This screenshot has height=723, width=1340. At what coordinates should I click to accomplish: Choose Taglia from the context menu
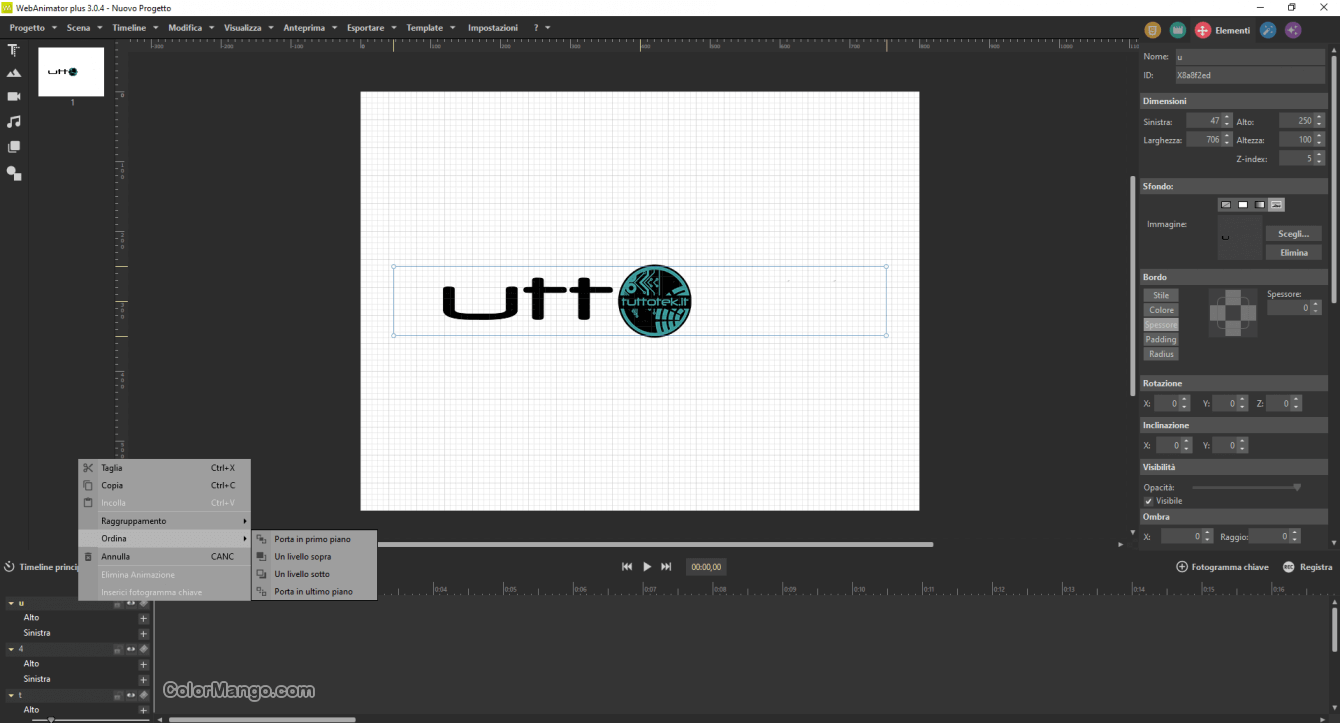[x=164, y=468]
